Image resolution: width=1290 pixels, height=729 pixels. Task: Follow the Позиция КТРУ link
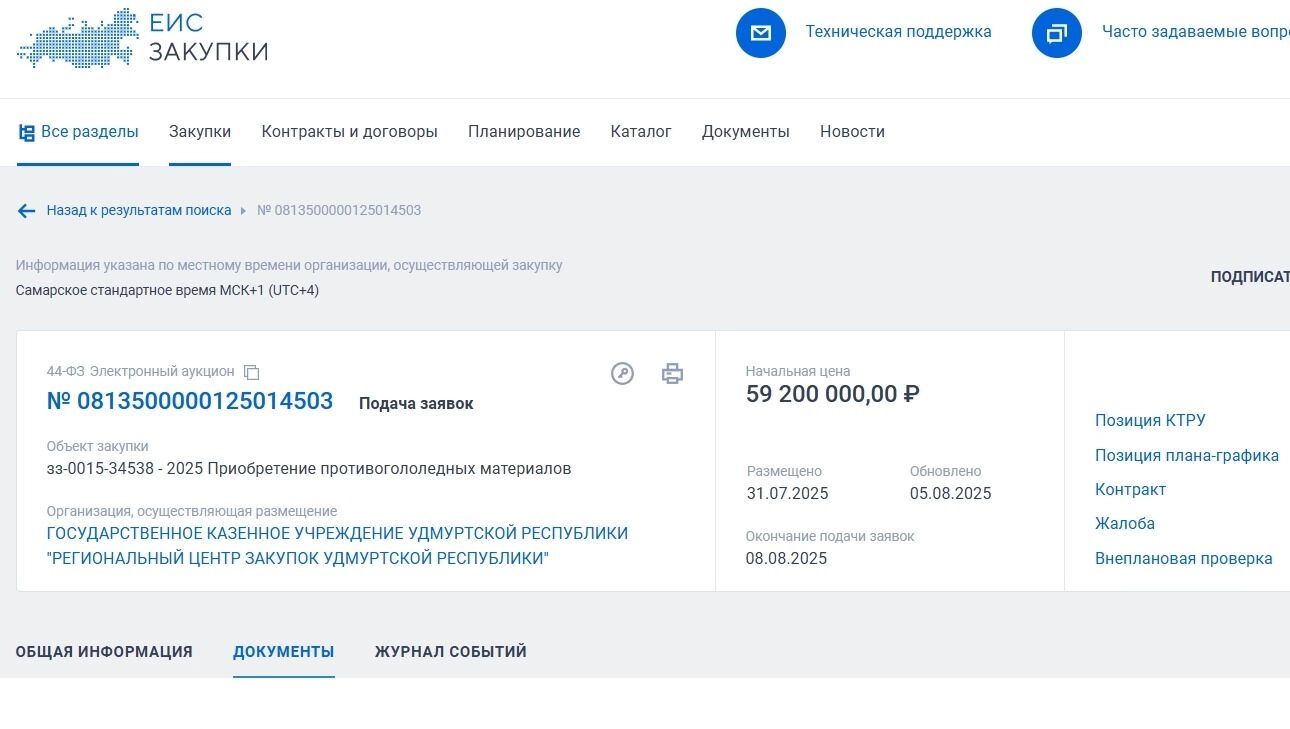pos(1150,421)
